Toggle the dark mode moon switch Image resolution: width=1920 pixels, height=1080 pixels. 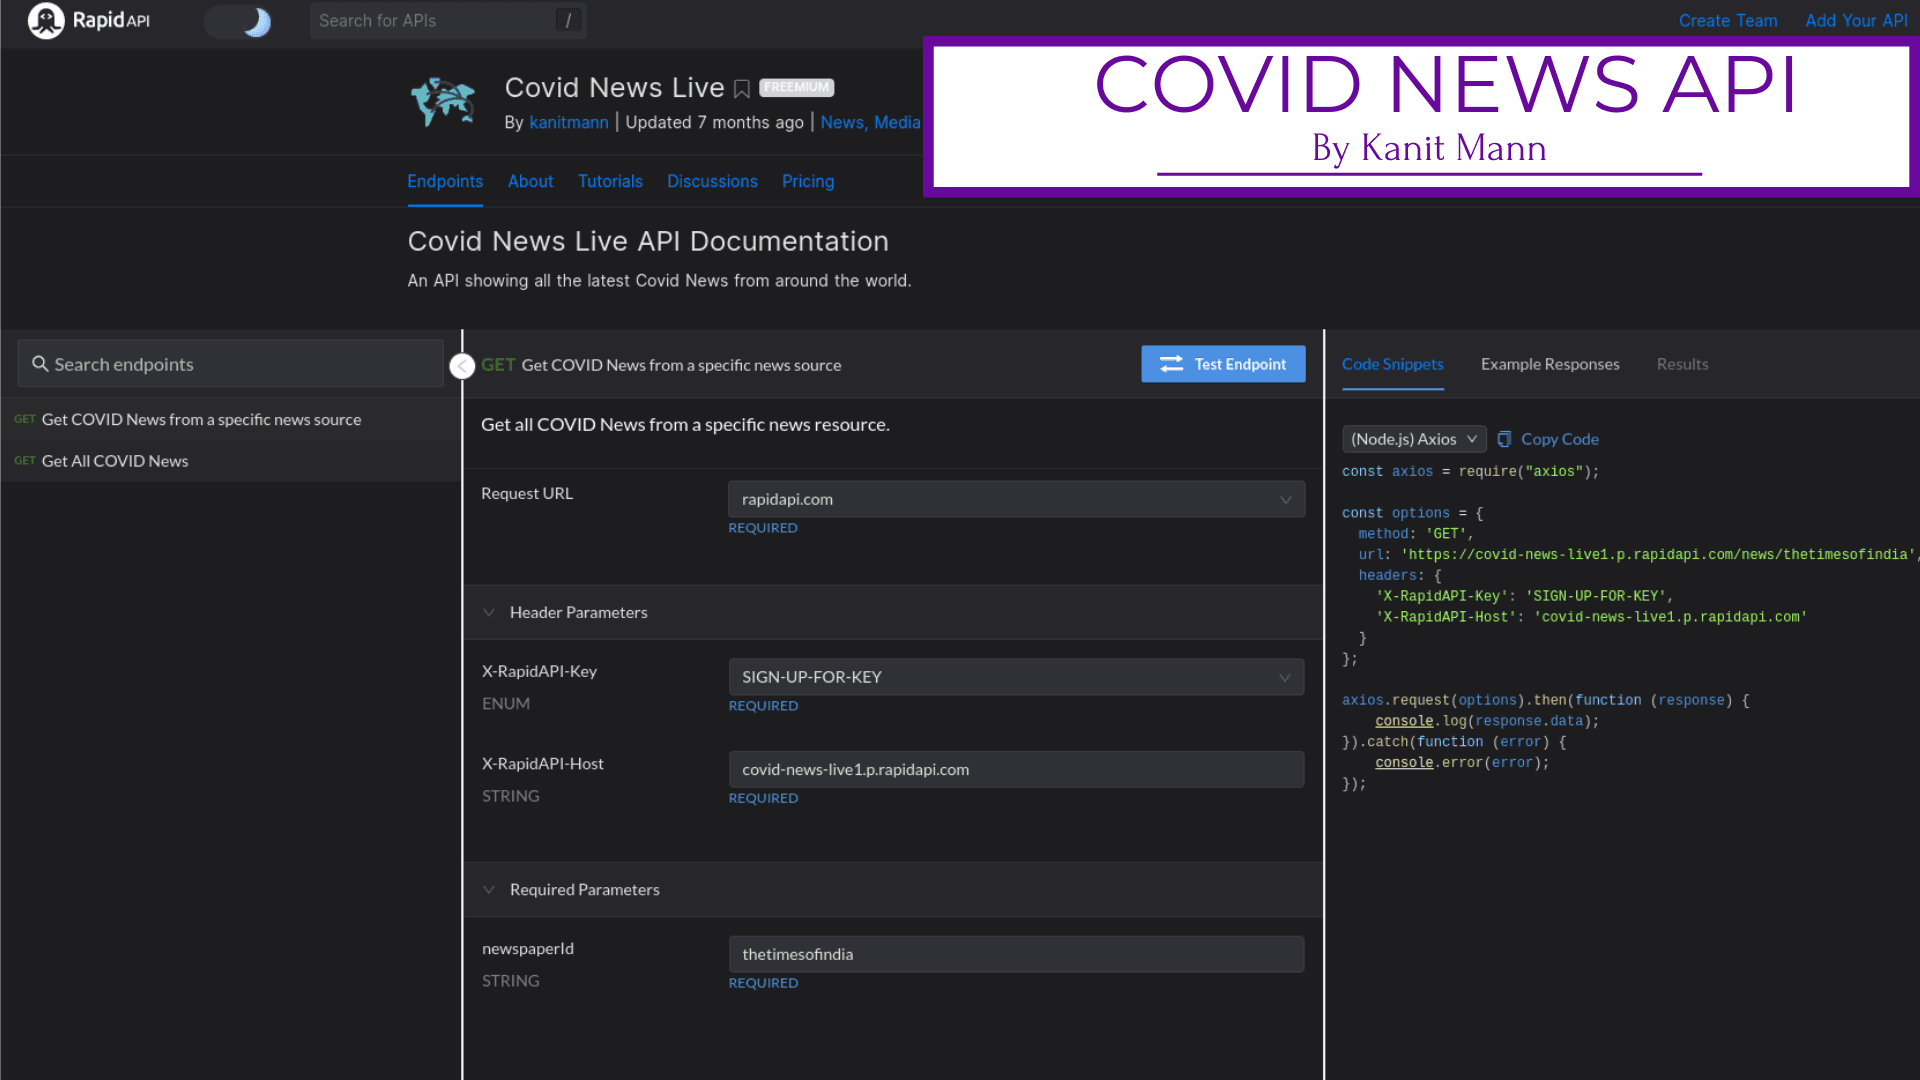point(239,21)
